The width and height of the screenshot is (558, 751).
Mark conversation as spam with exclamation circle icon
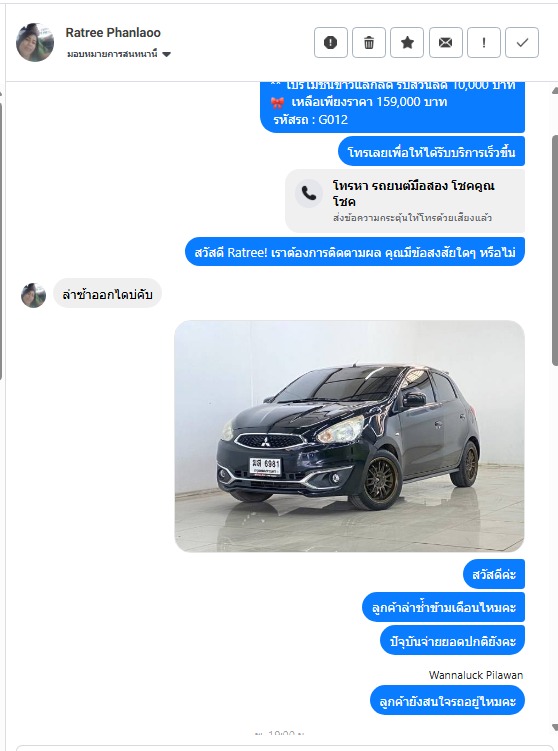point(330,43)
